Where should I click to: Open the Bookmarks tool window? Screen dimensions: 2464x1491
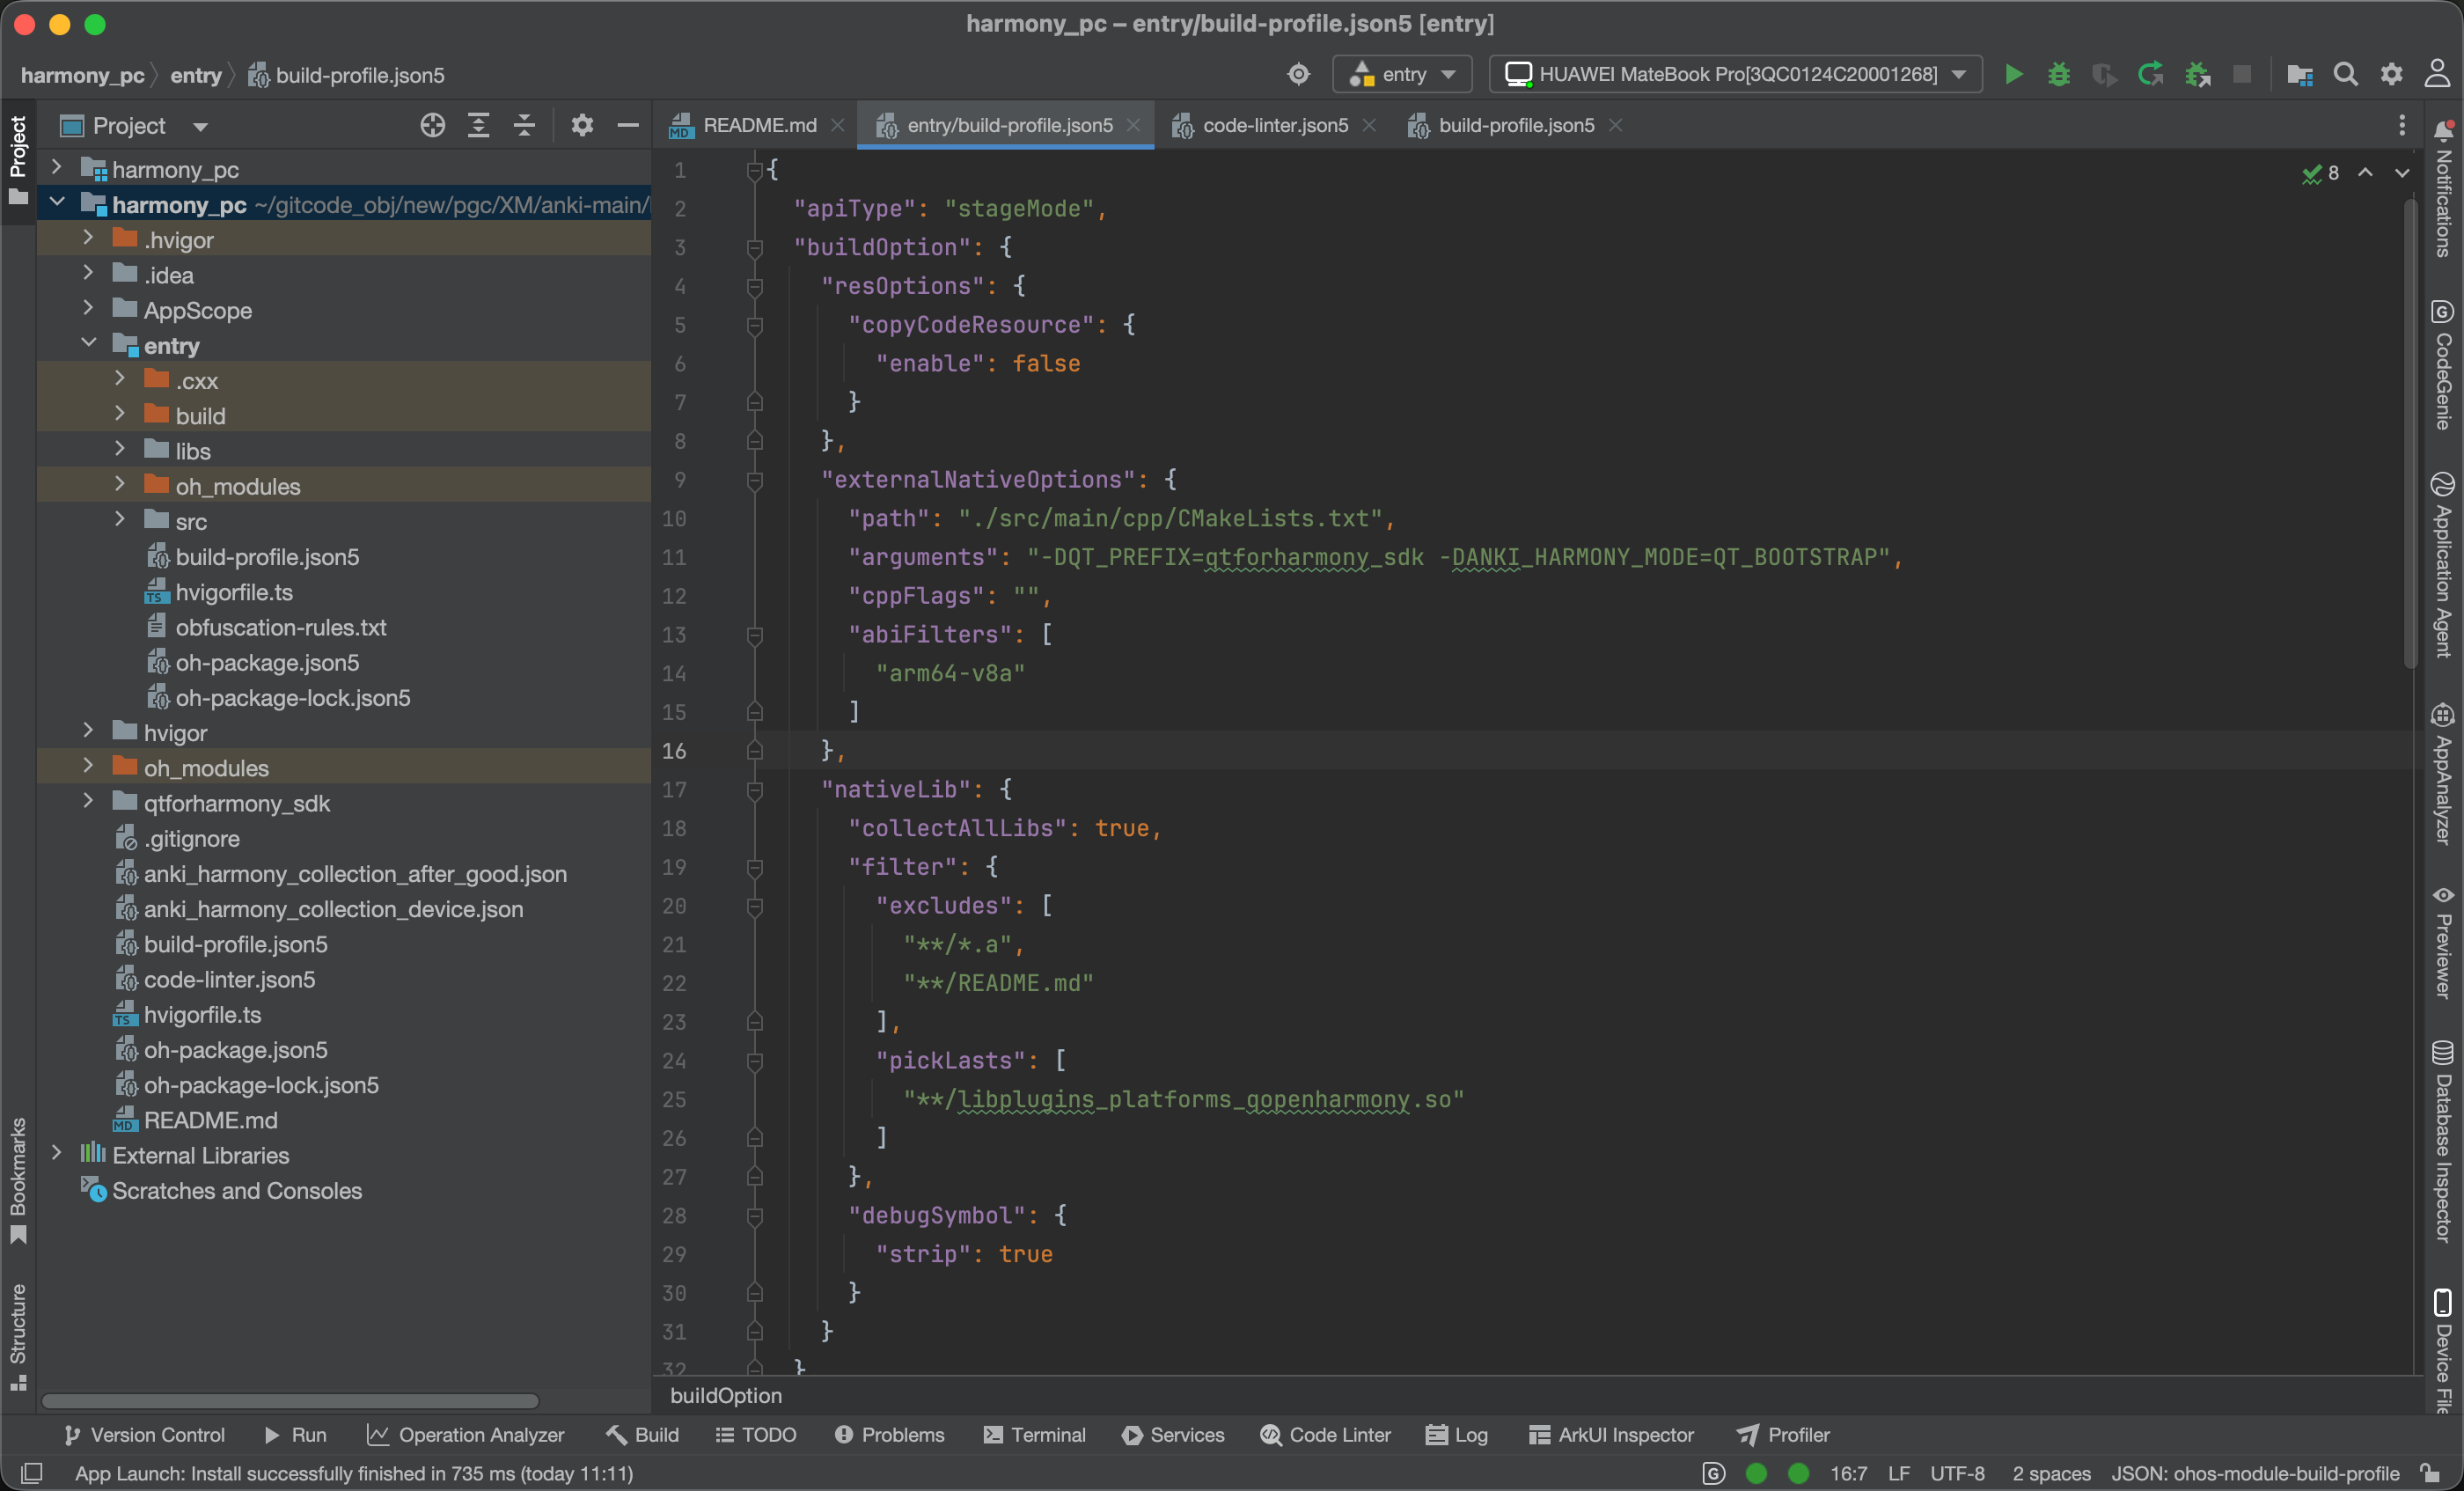coord(18,1181)
